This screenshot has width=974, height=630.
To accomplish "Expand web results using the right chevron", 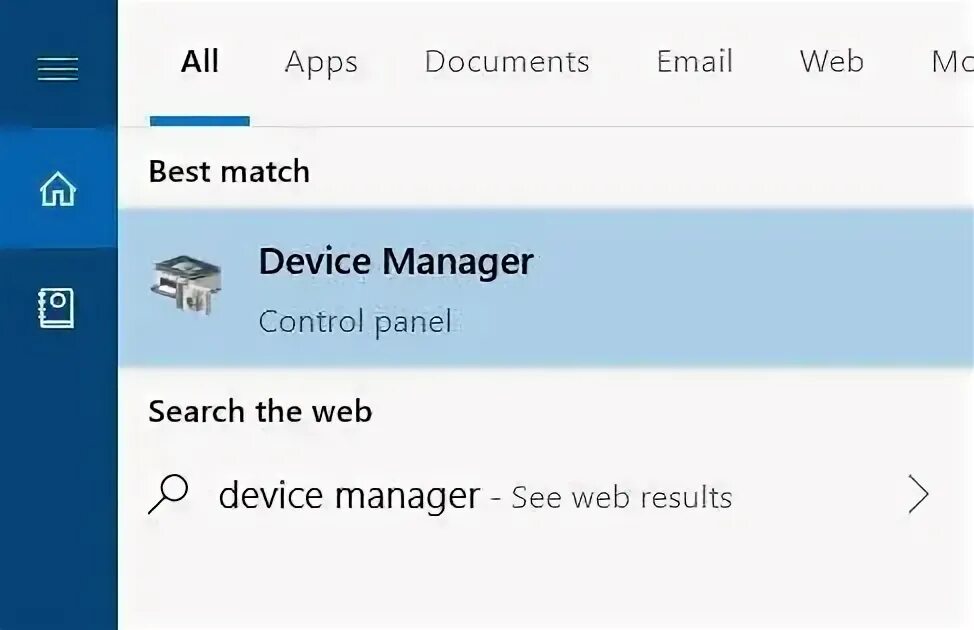I will coord(918,495).
